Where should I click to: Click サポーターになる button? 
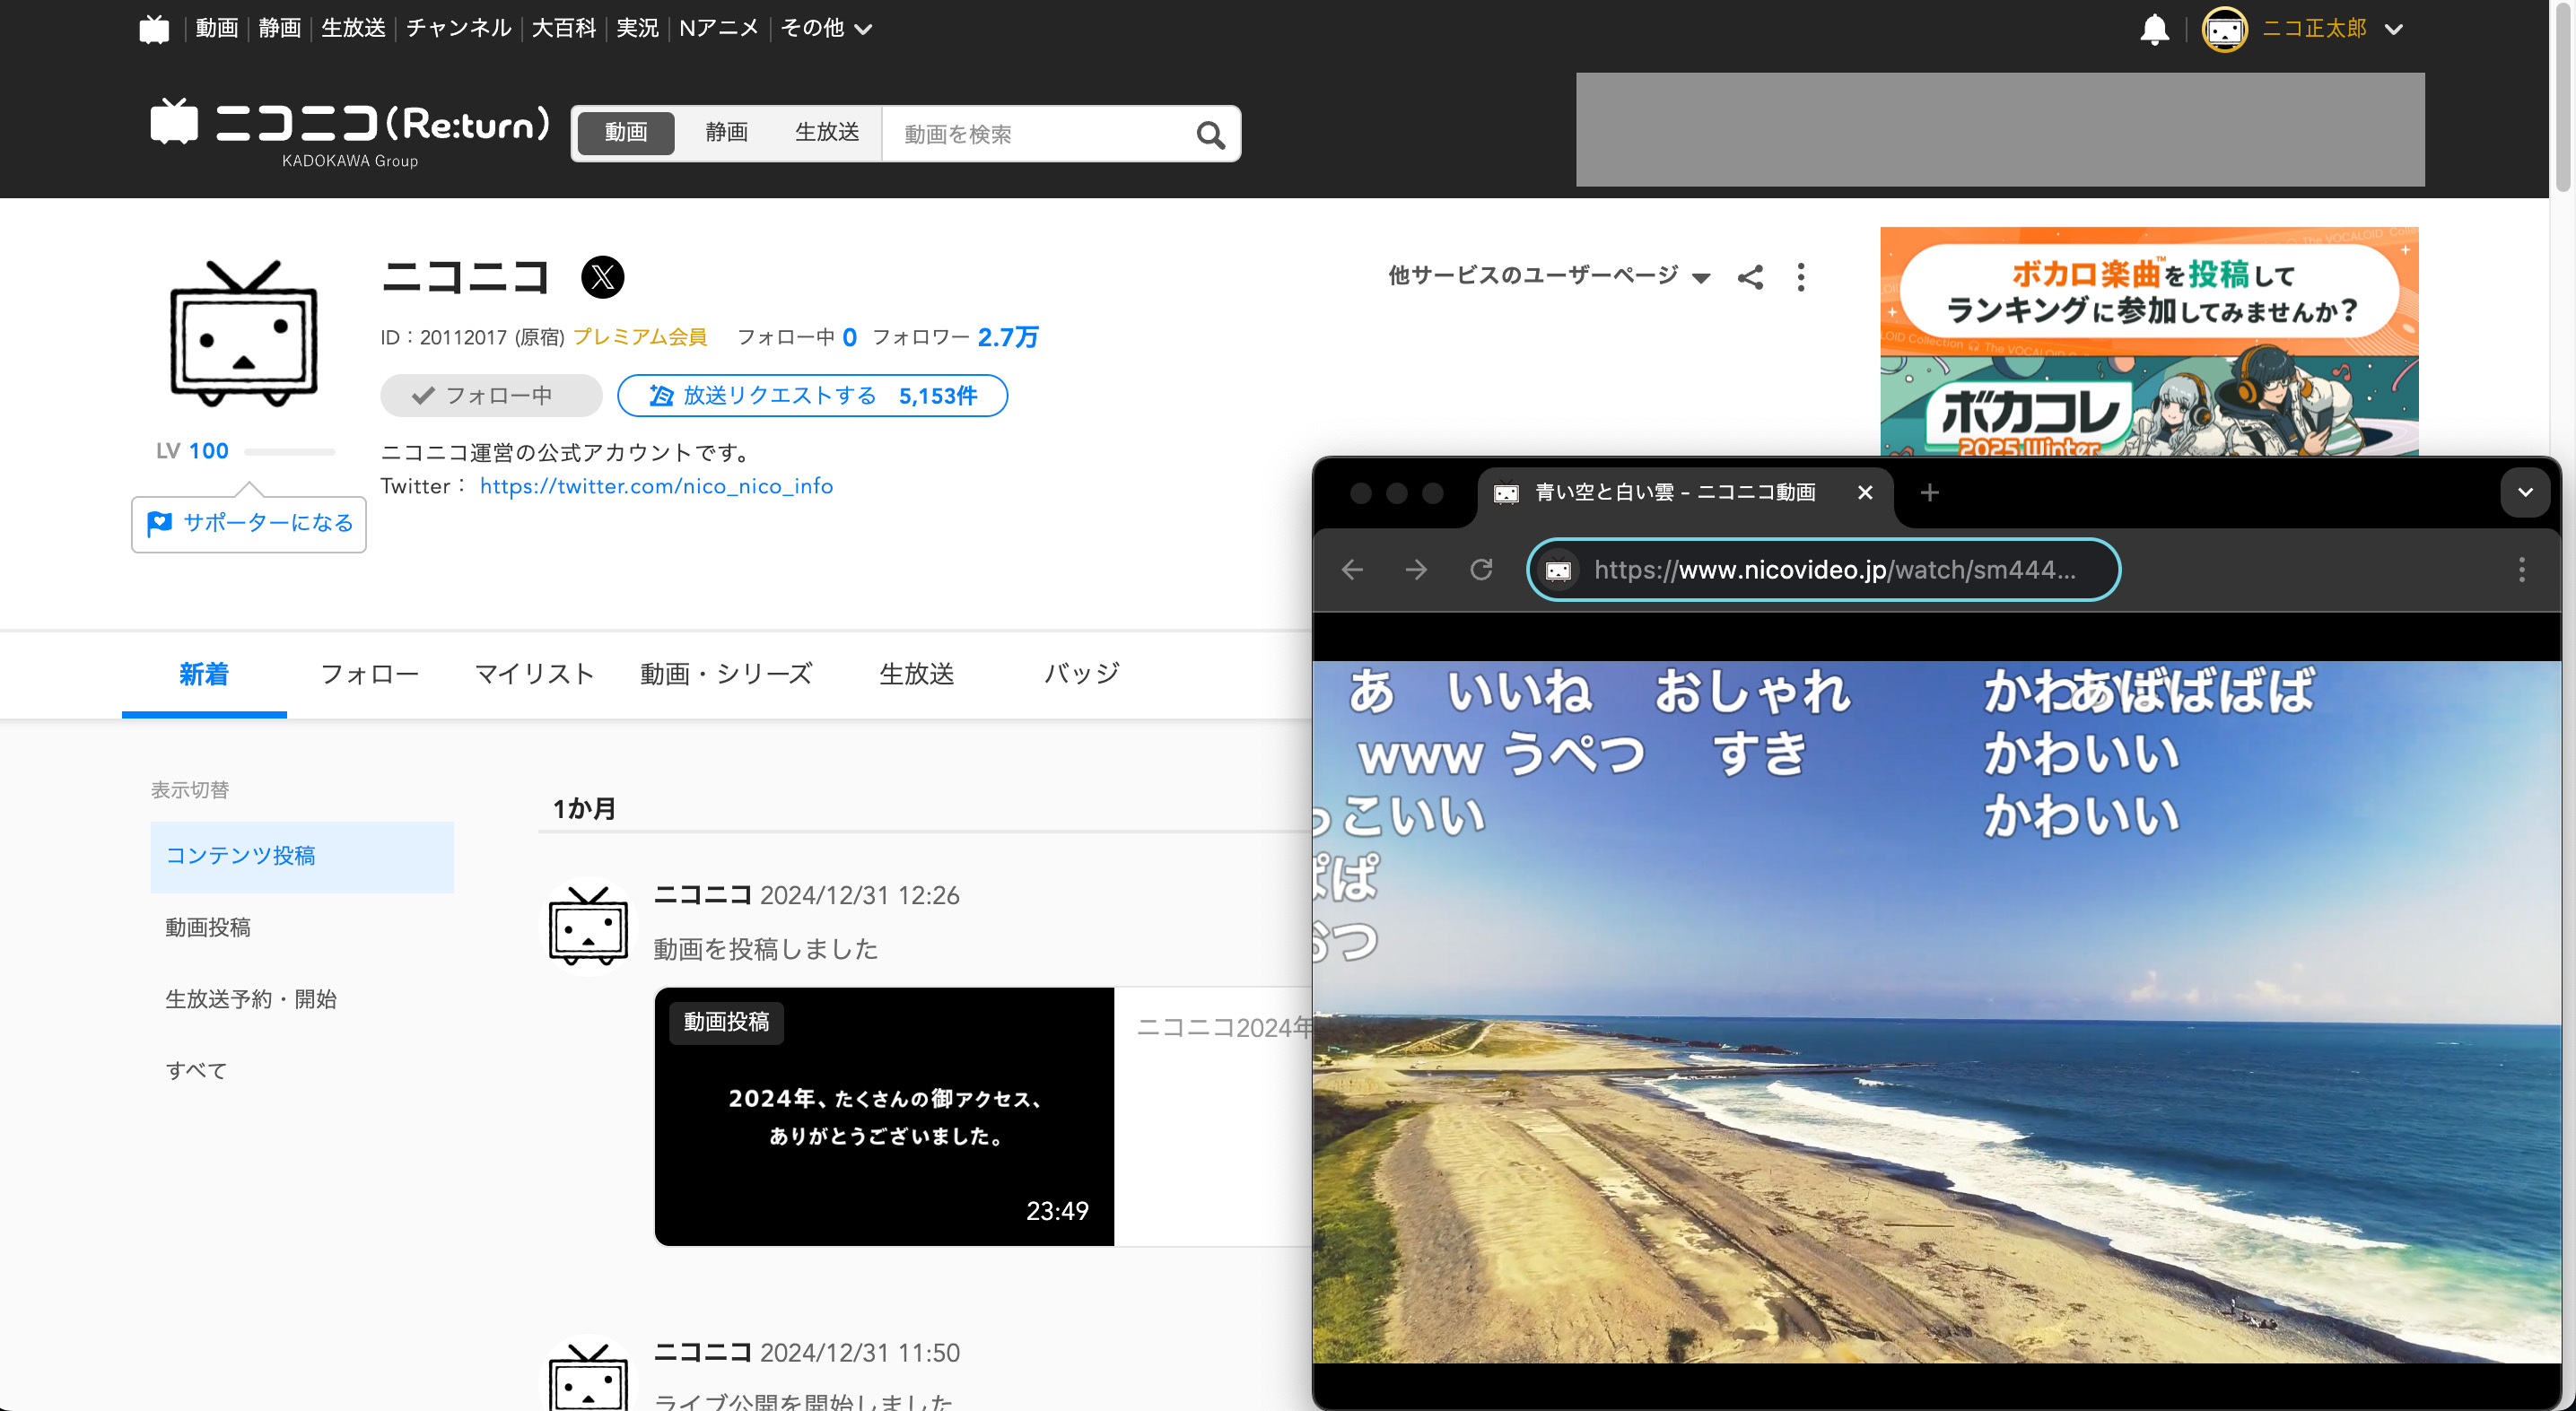[249, 523]
